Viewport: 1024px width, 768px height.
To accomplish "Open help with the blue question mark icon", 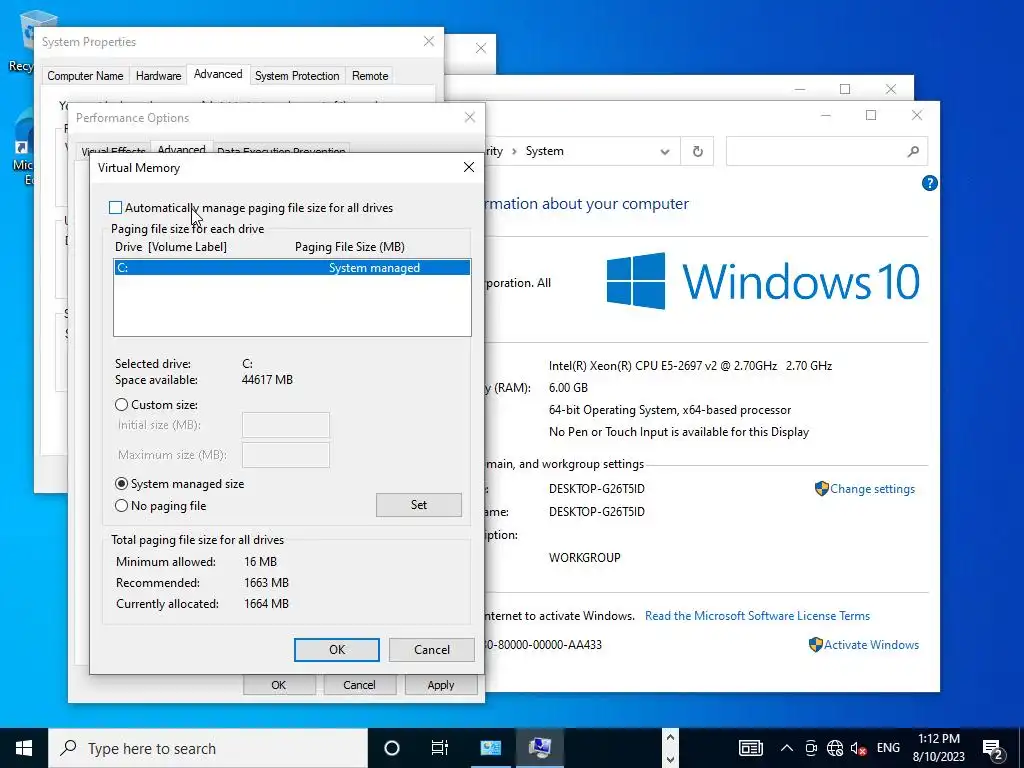I will [929, 184].
